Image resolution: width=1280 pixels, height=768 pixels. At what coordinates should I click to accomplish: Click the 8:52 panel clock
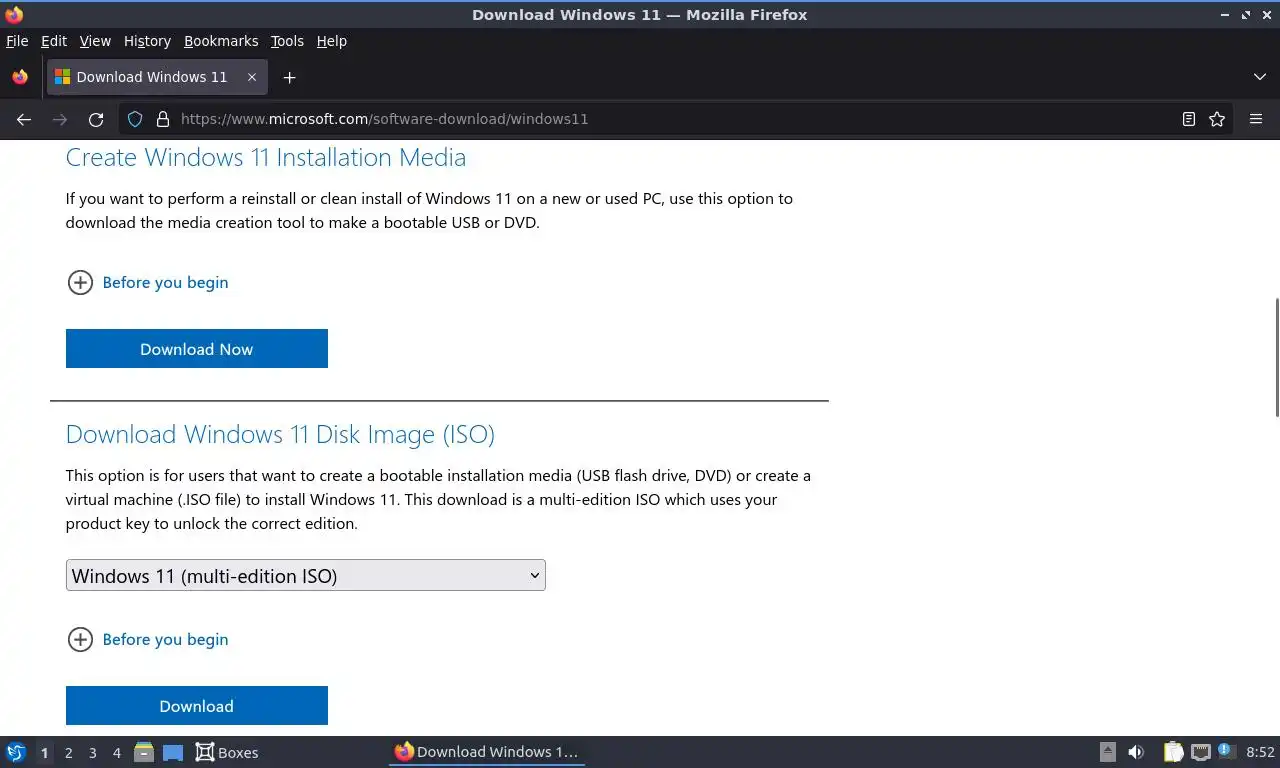coord(1260,752)
